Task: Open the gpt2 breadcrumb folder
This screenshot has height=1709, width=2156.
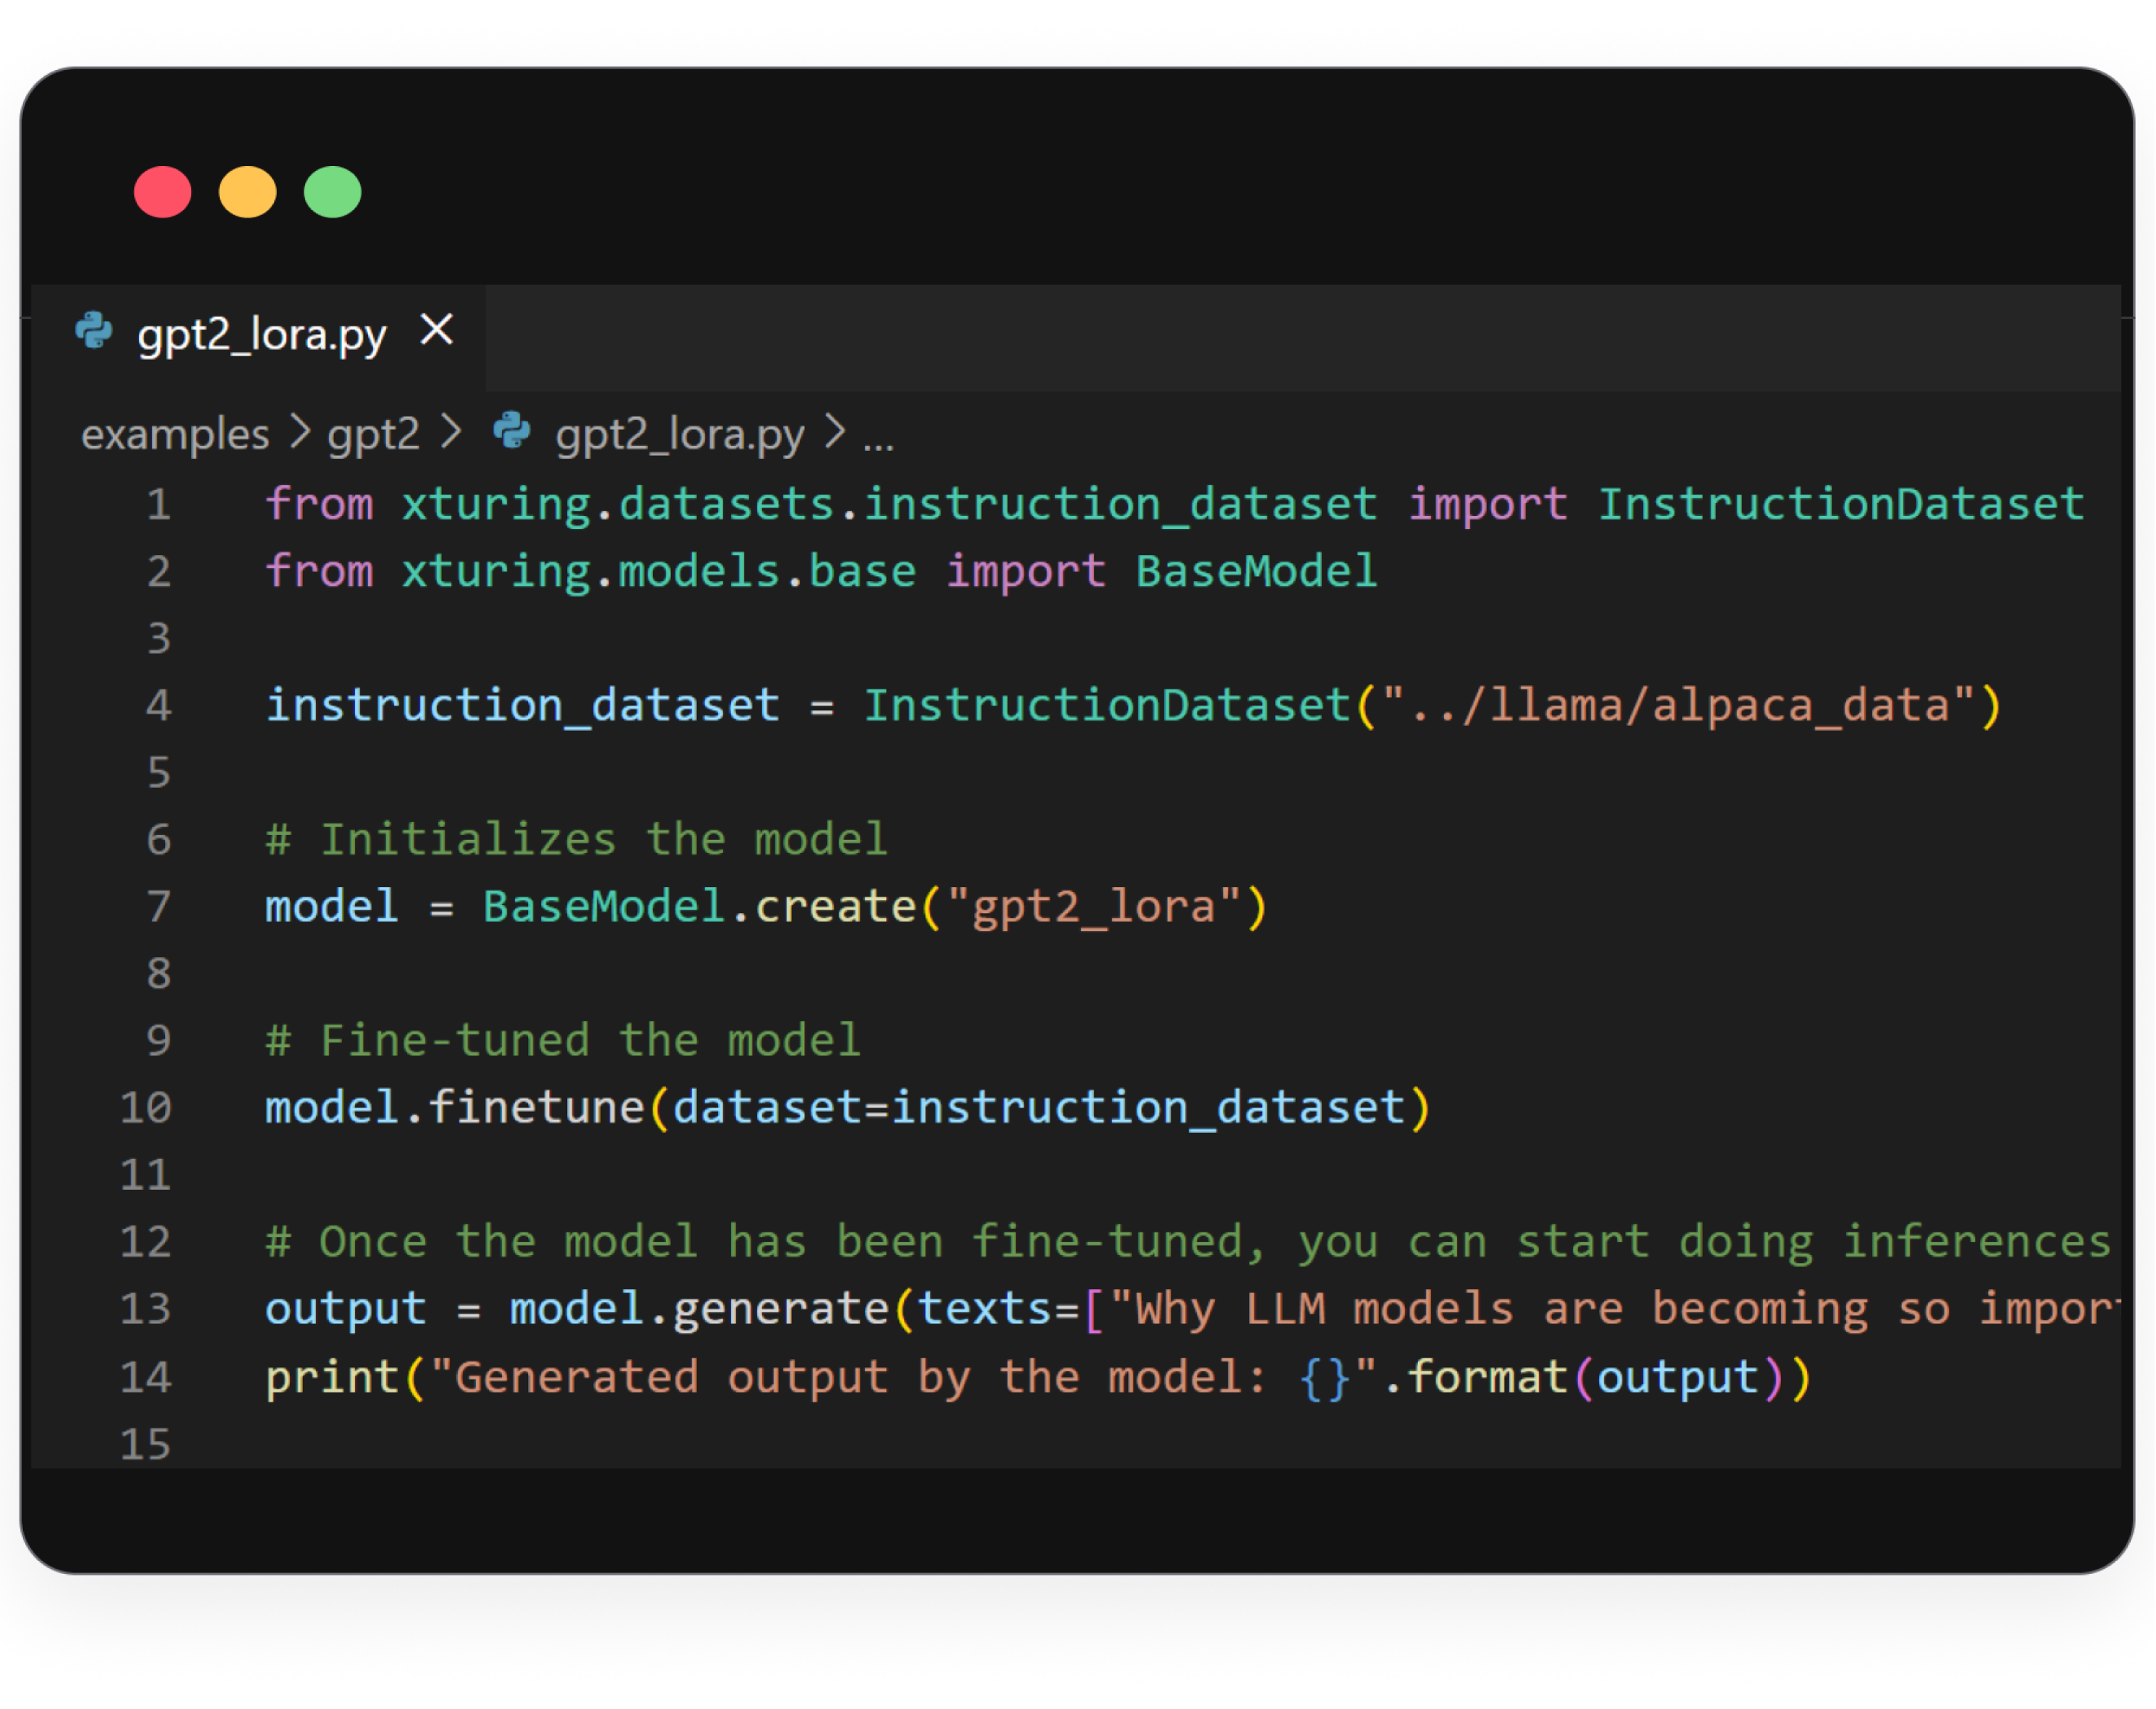Action: (373, 434)
